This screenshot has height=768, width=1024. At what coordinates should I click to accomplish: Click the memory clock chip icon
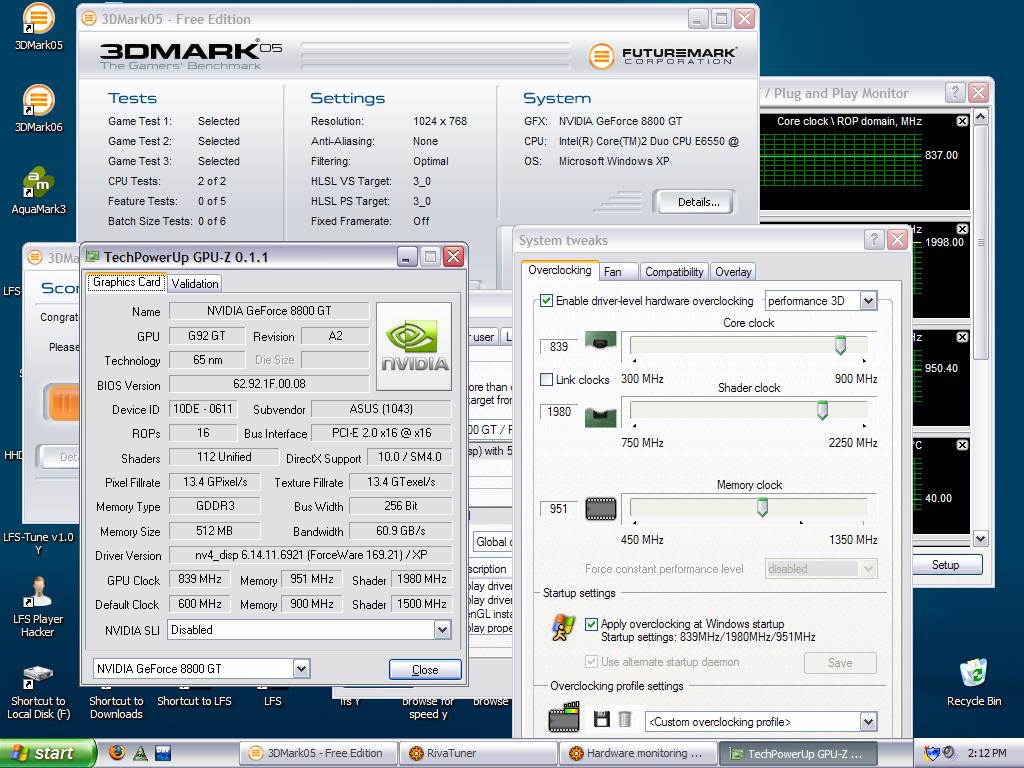[601, 509]
